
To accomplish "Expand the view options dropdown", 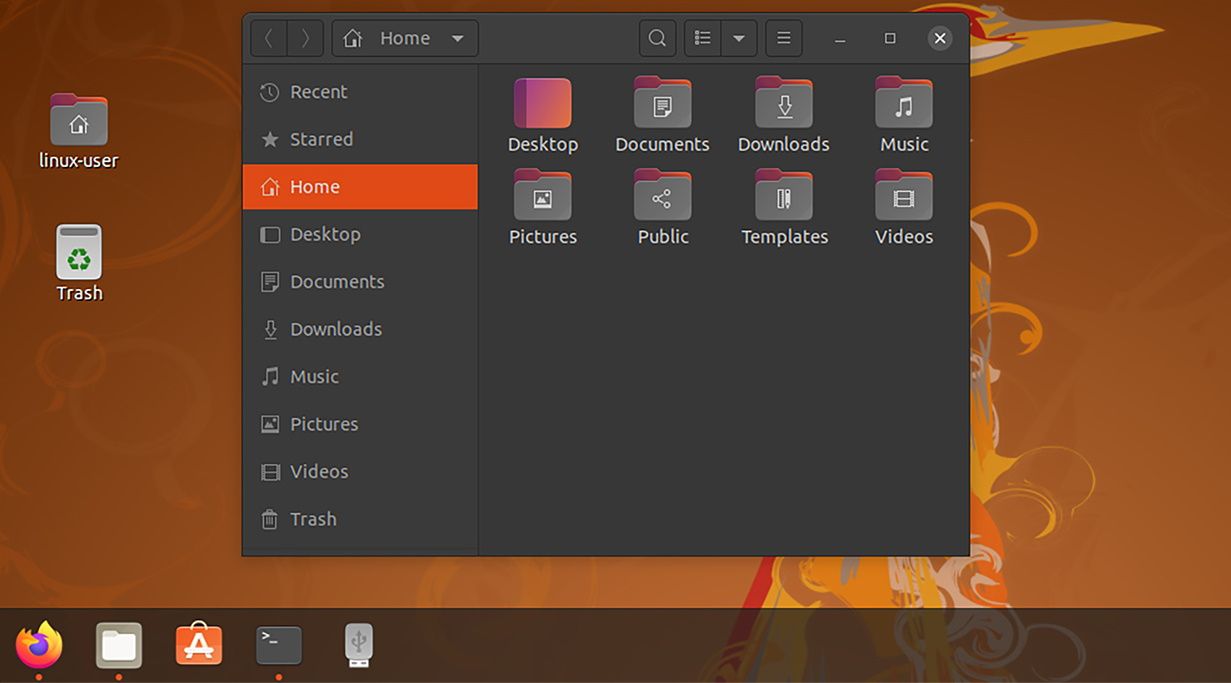I will tap(739, 37).
